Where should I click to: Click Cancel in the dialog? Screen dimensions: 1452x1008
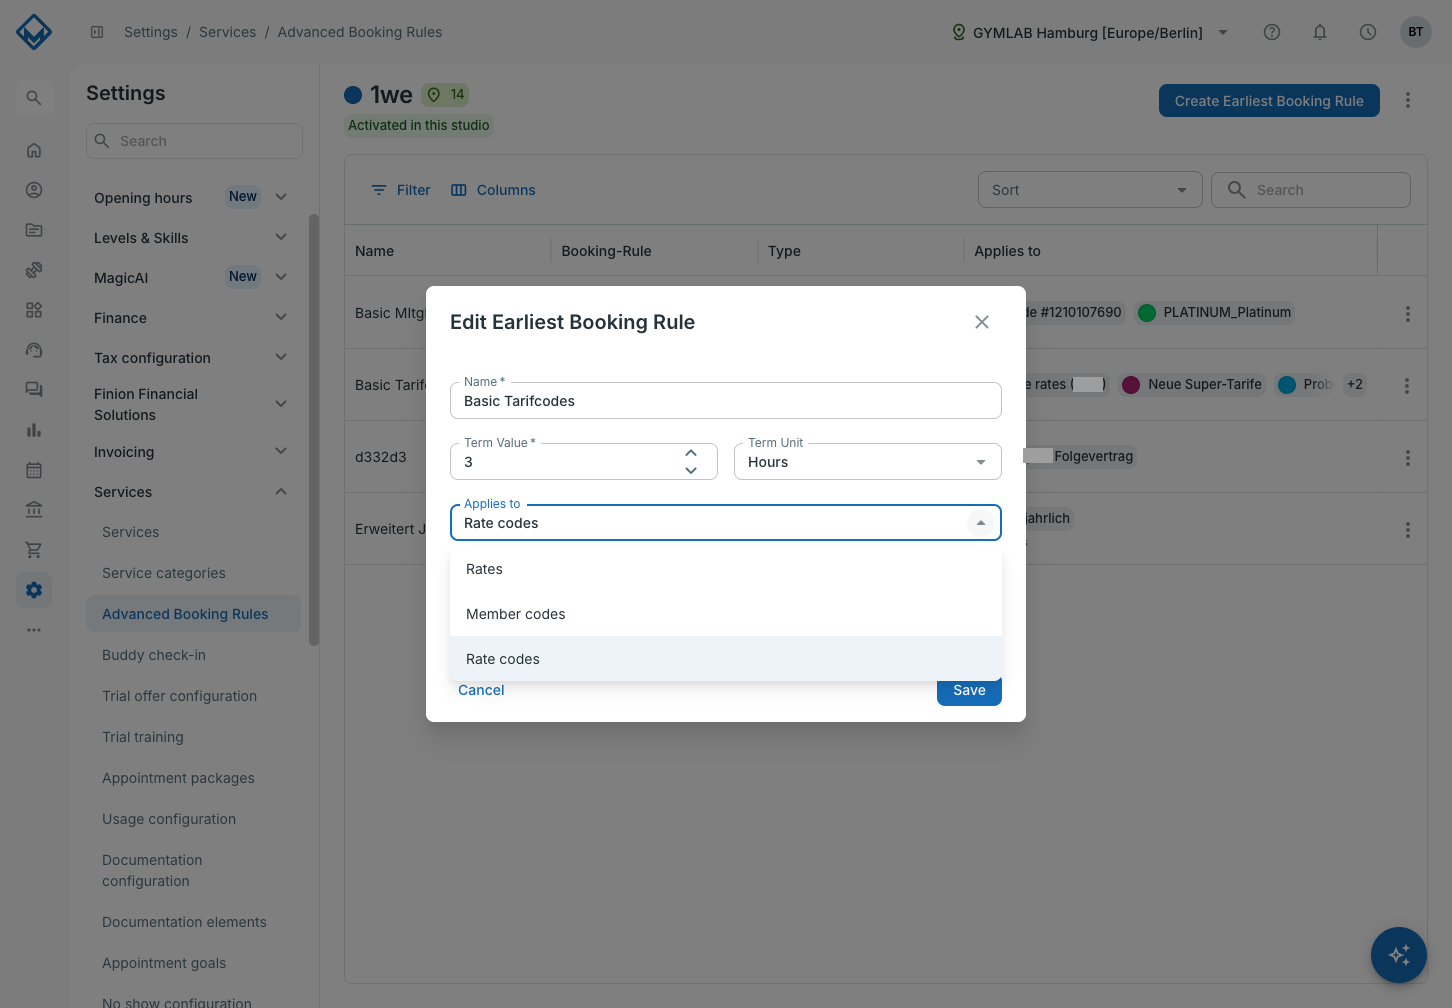pyautogui.click(x=481, y=690)
